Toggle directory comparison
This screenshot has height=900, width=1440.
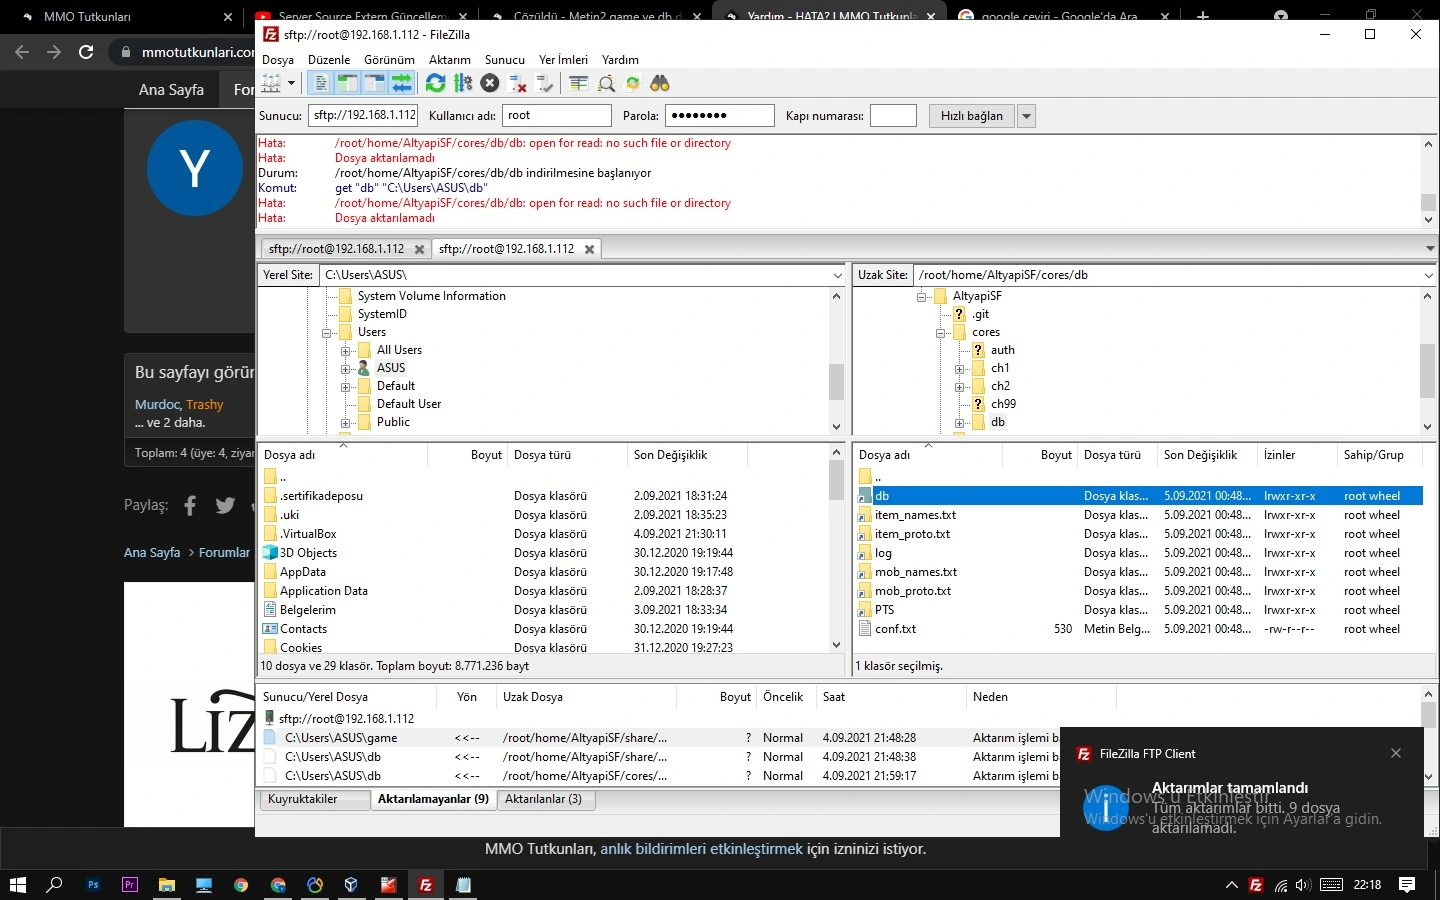click(605, 84)
